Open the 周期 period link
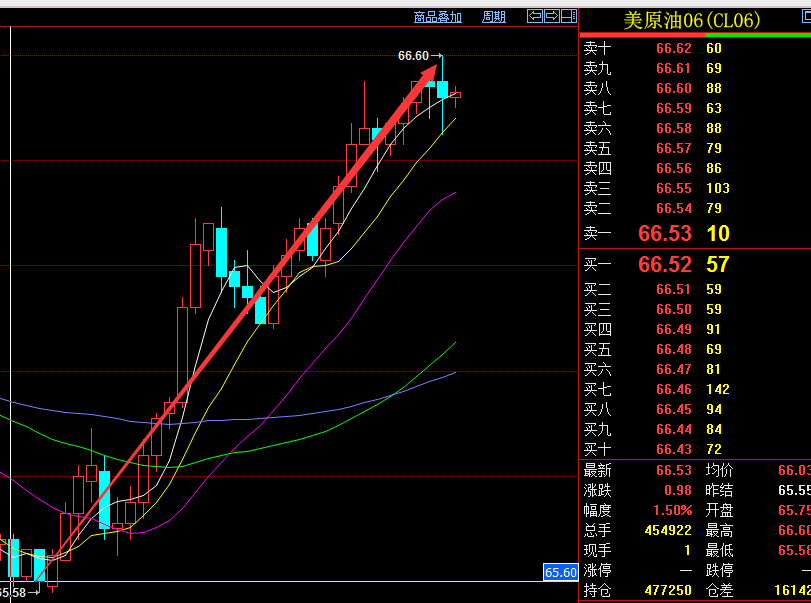811x603 pixels. 493,17
